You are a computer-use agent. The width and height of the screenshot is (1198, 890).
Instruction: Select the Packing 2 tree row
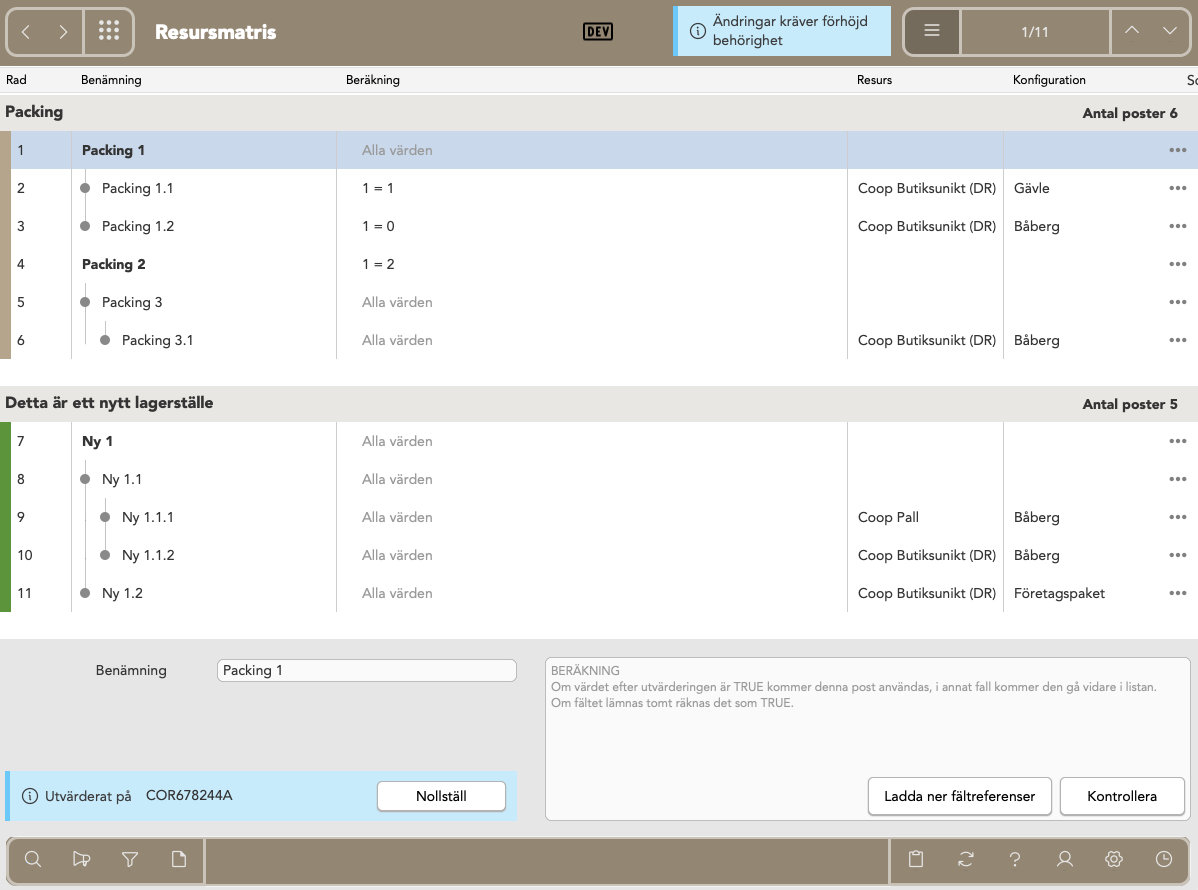[x=599, y=264]
